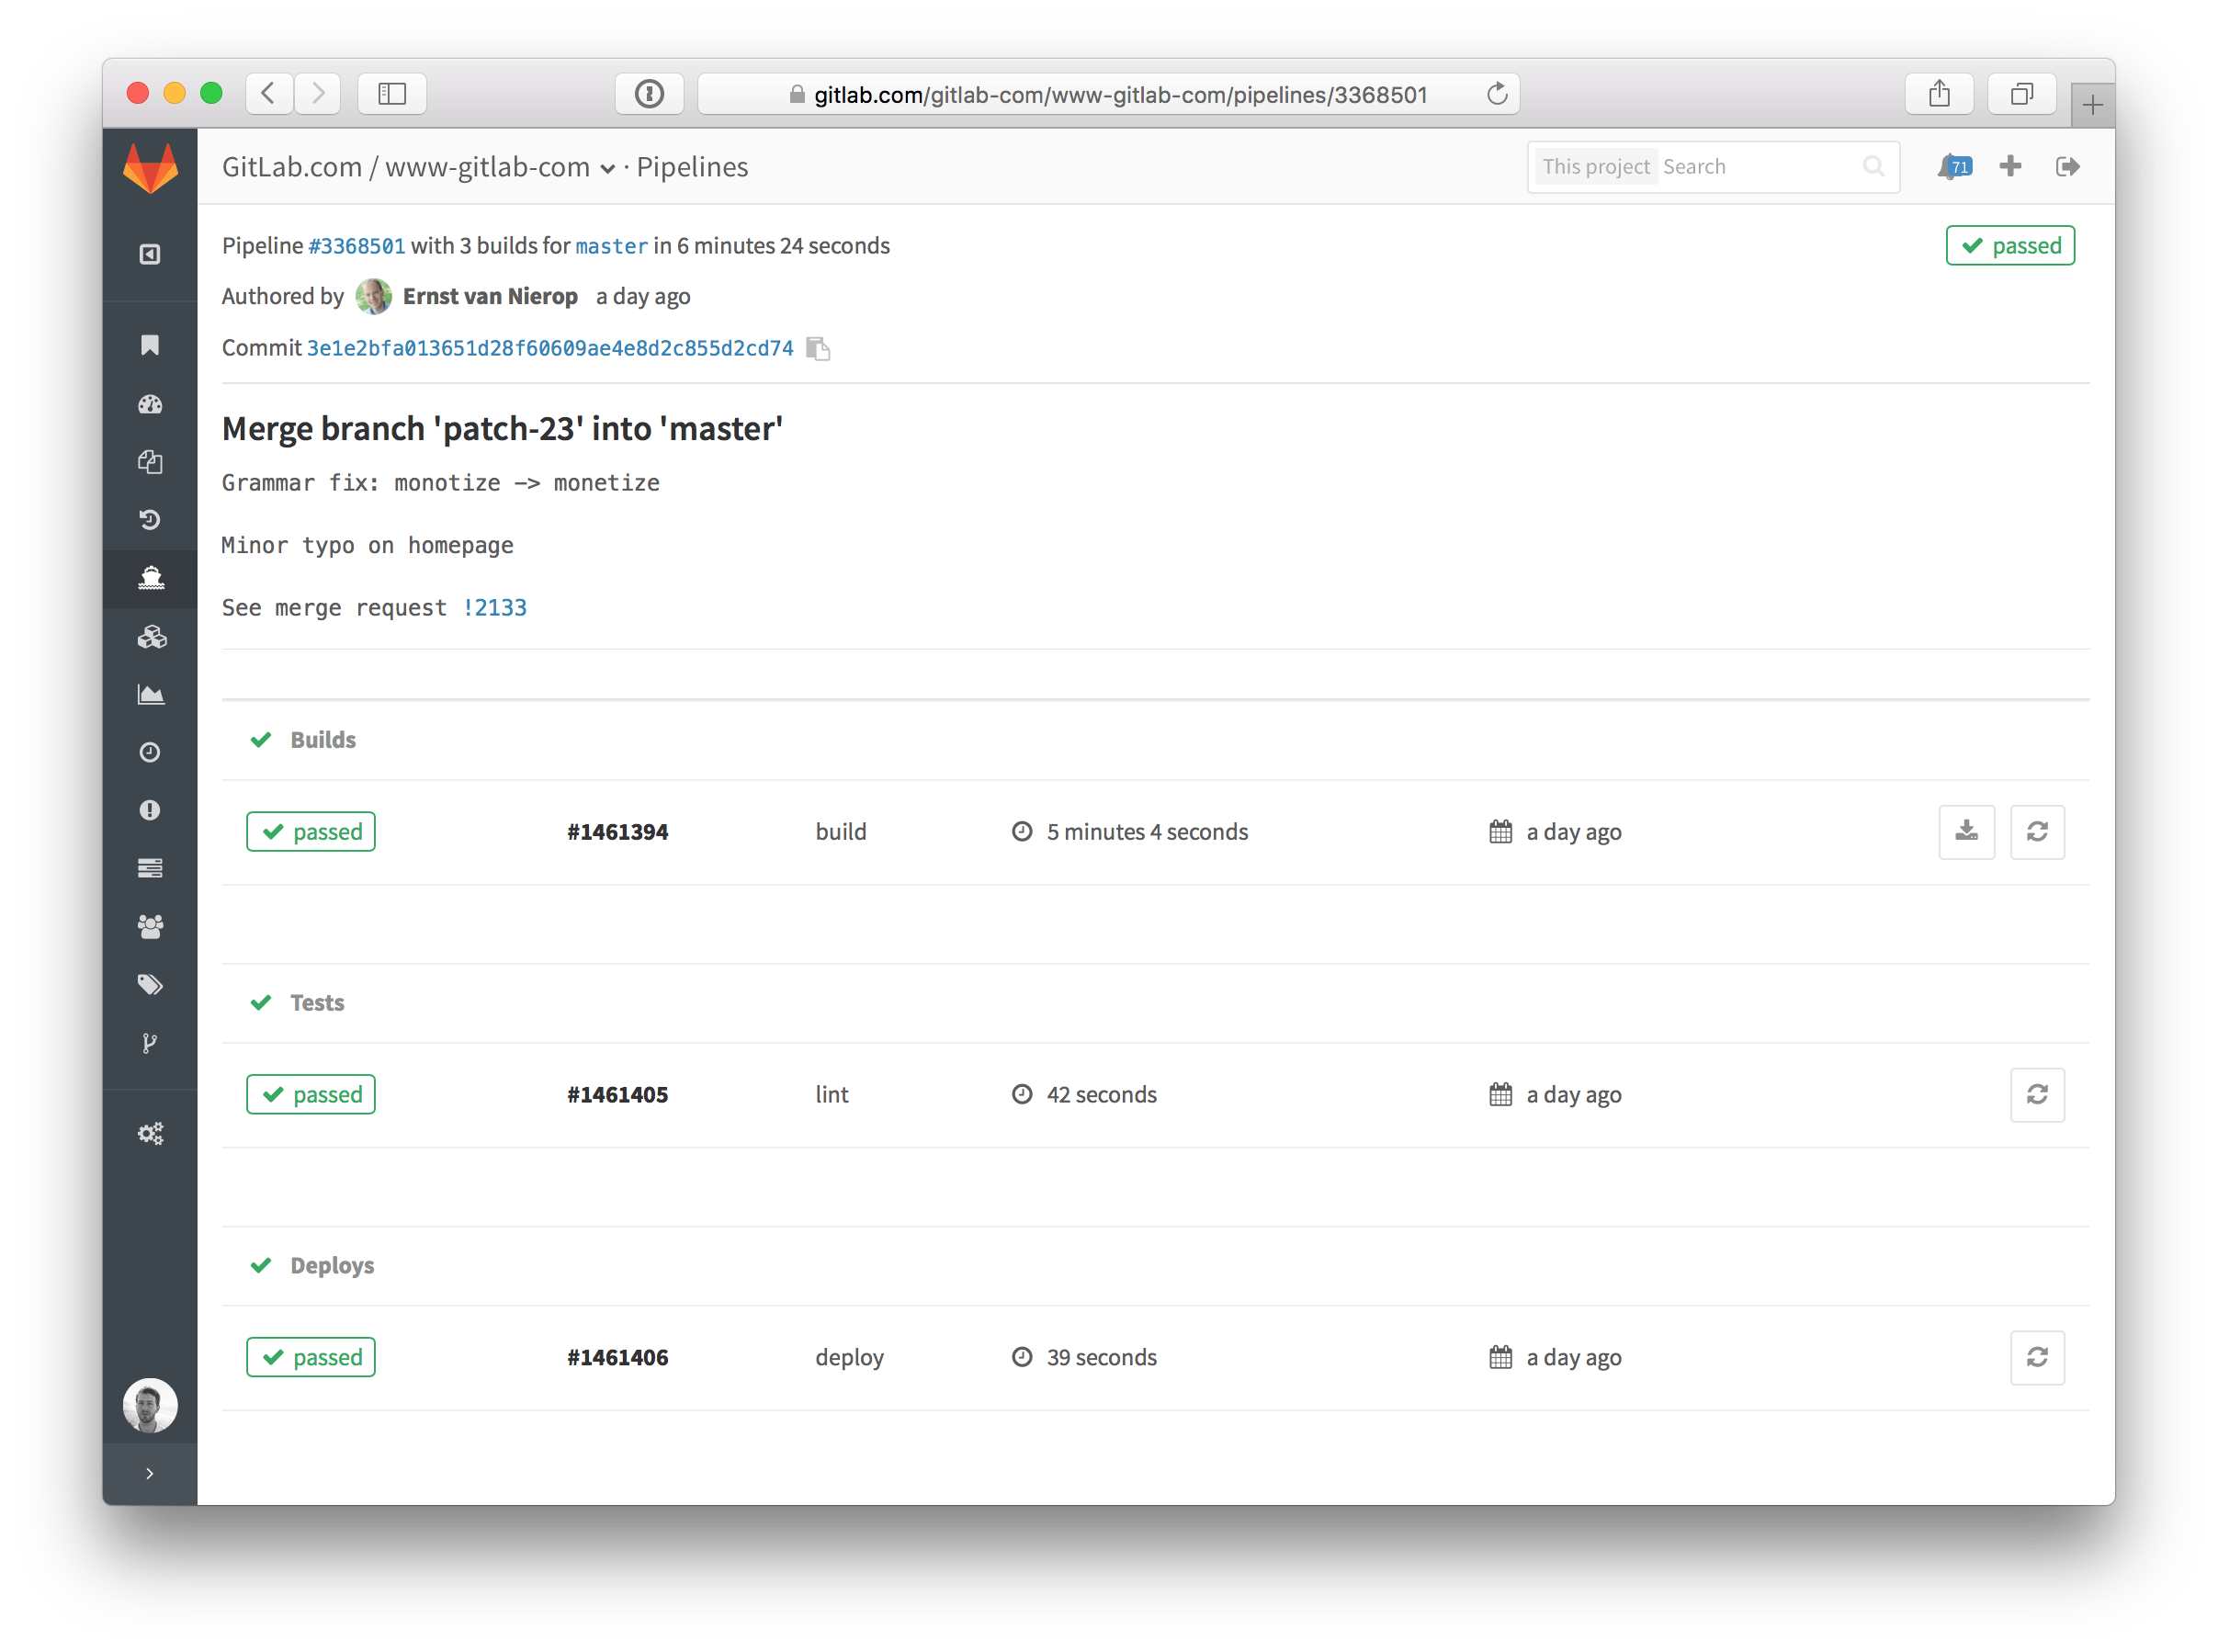This screenshot has width=2218, height=1652.
Task: Open the Container Registry from the sidebar
Action: point(150,637)
